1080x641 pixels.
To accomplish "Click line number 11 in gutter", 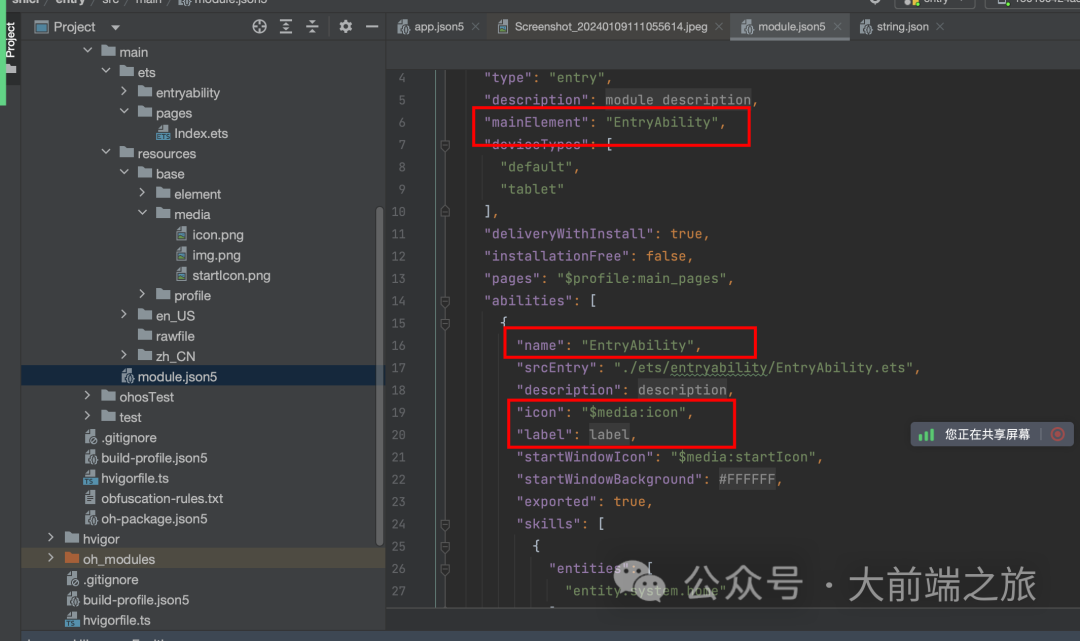I will tap(398, 234).
